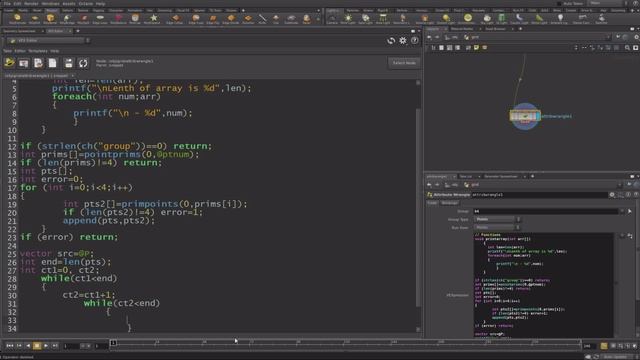Add an Area Light from the shelf
640x360 pixels.
[x=383, y=19]
